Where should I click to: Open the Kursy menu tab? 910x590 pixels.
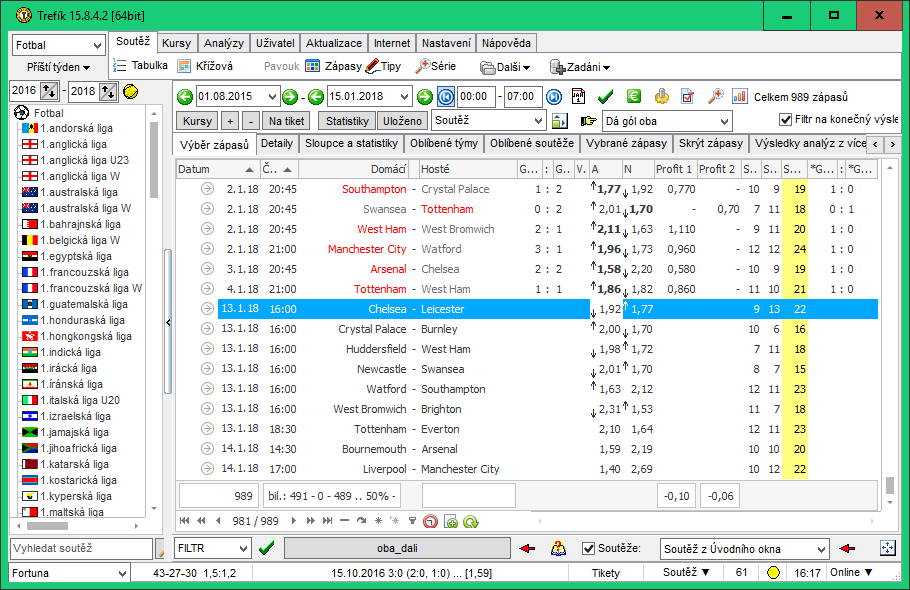pos(176,44)
